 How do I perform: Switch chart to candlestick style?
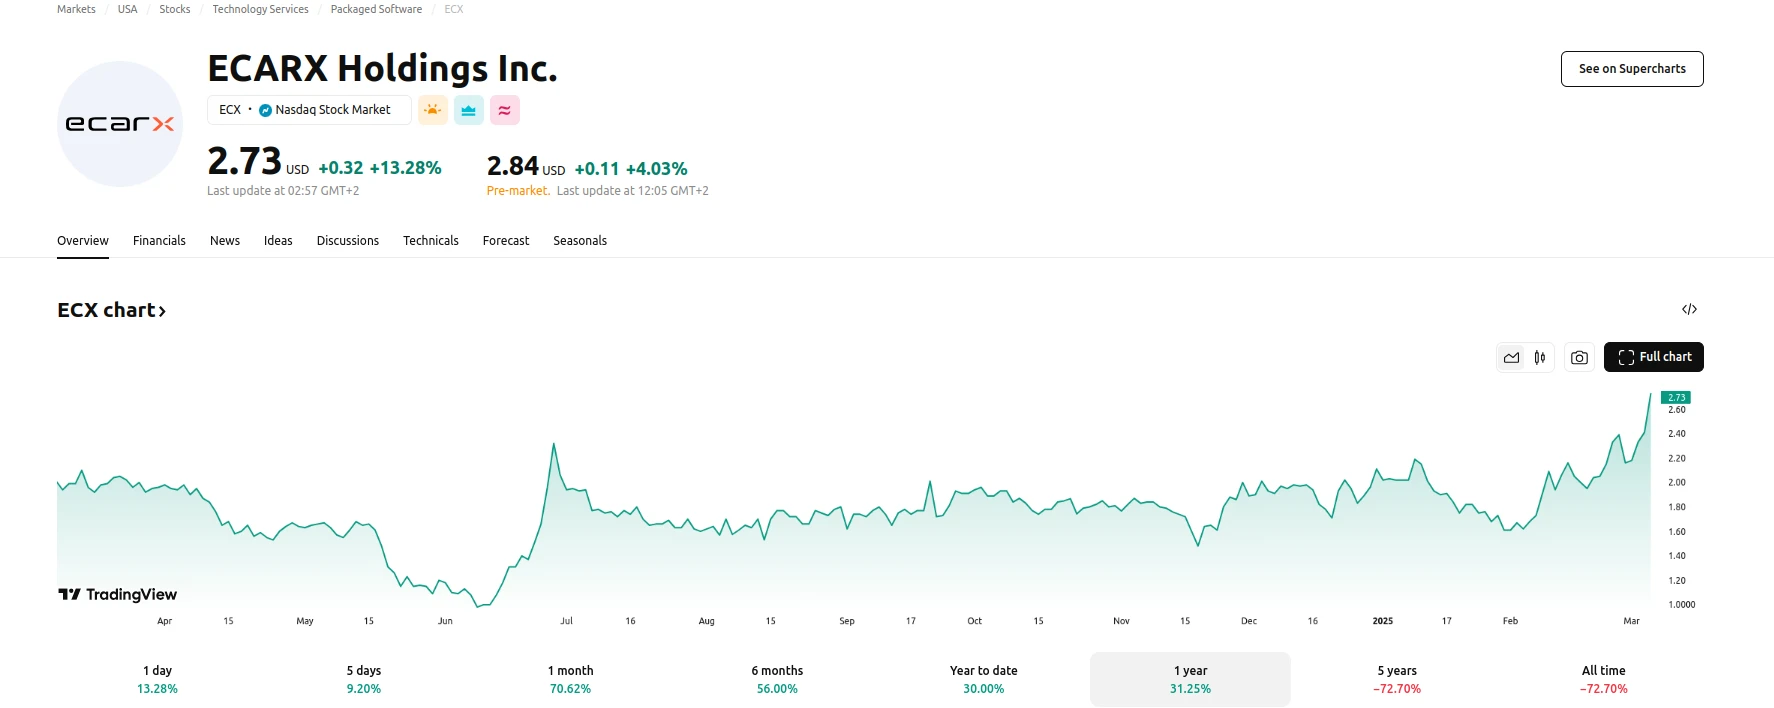coord(1540,357)
